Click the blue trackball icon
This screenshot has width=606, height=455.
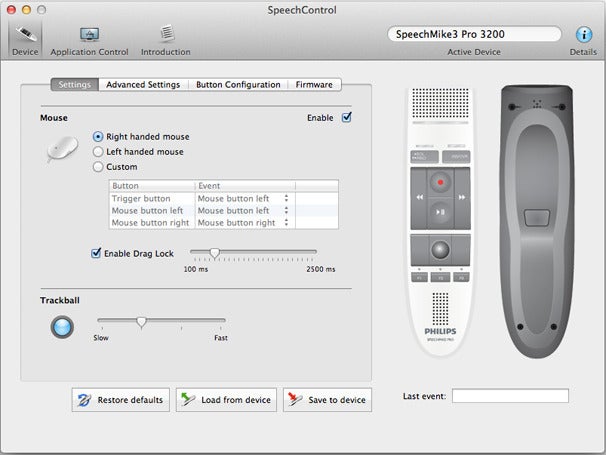(62, 327)
